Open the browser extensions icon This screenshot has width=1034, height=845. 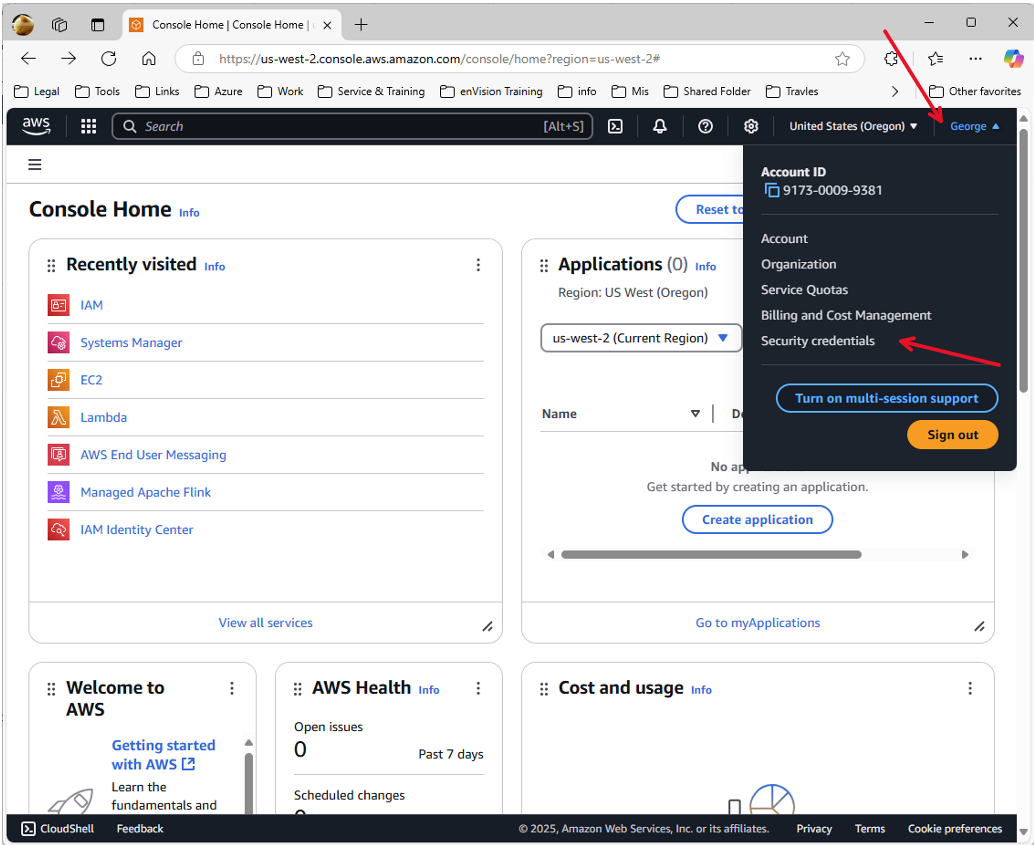click(x=891, y=59)
